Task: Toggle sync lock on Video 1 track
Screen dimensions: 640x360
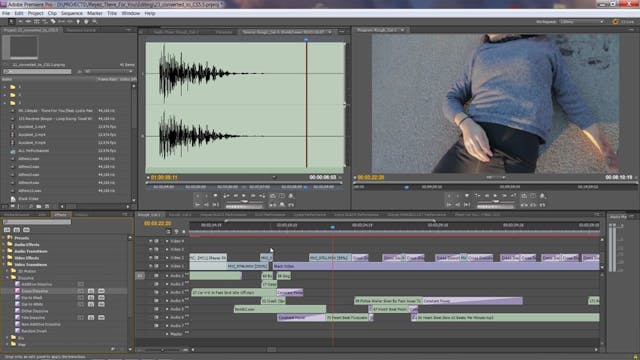Action: pyautogui.click(x=156, y=266)
